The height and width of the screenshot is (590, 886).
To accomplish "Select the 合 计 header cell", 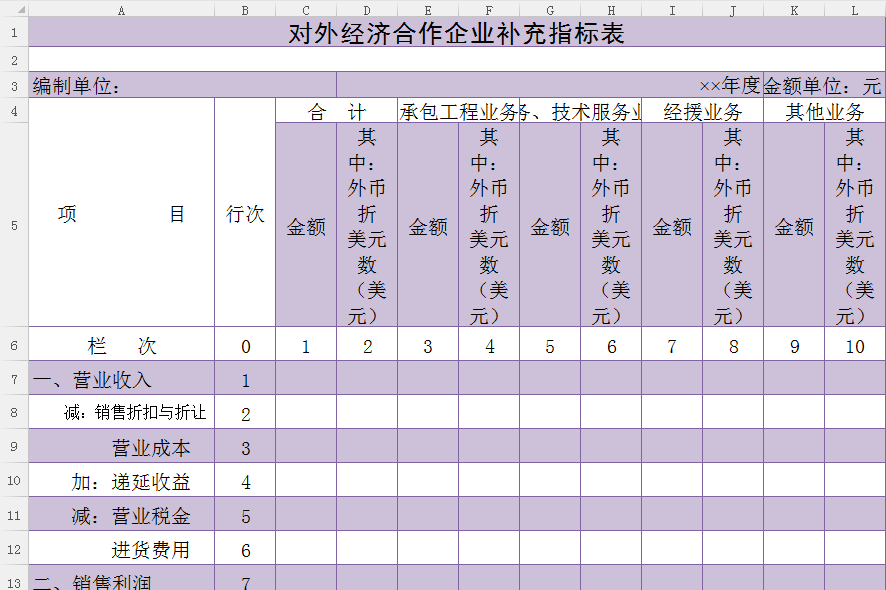I will 336,111.
